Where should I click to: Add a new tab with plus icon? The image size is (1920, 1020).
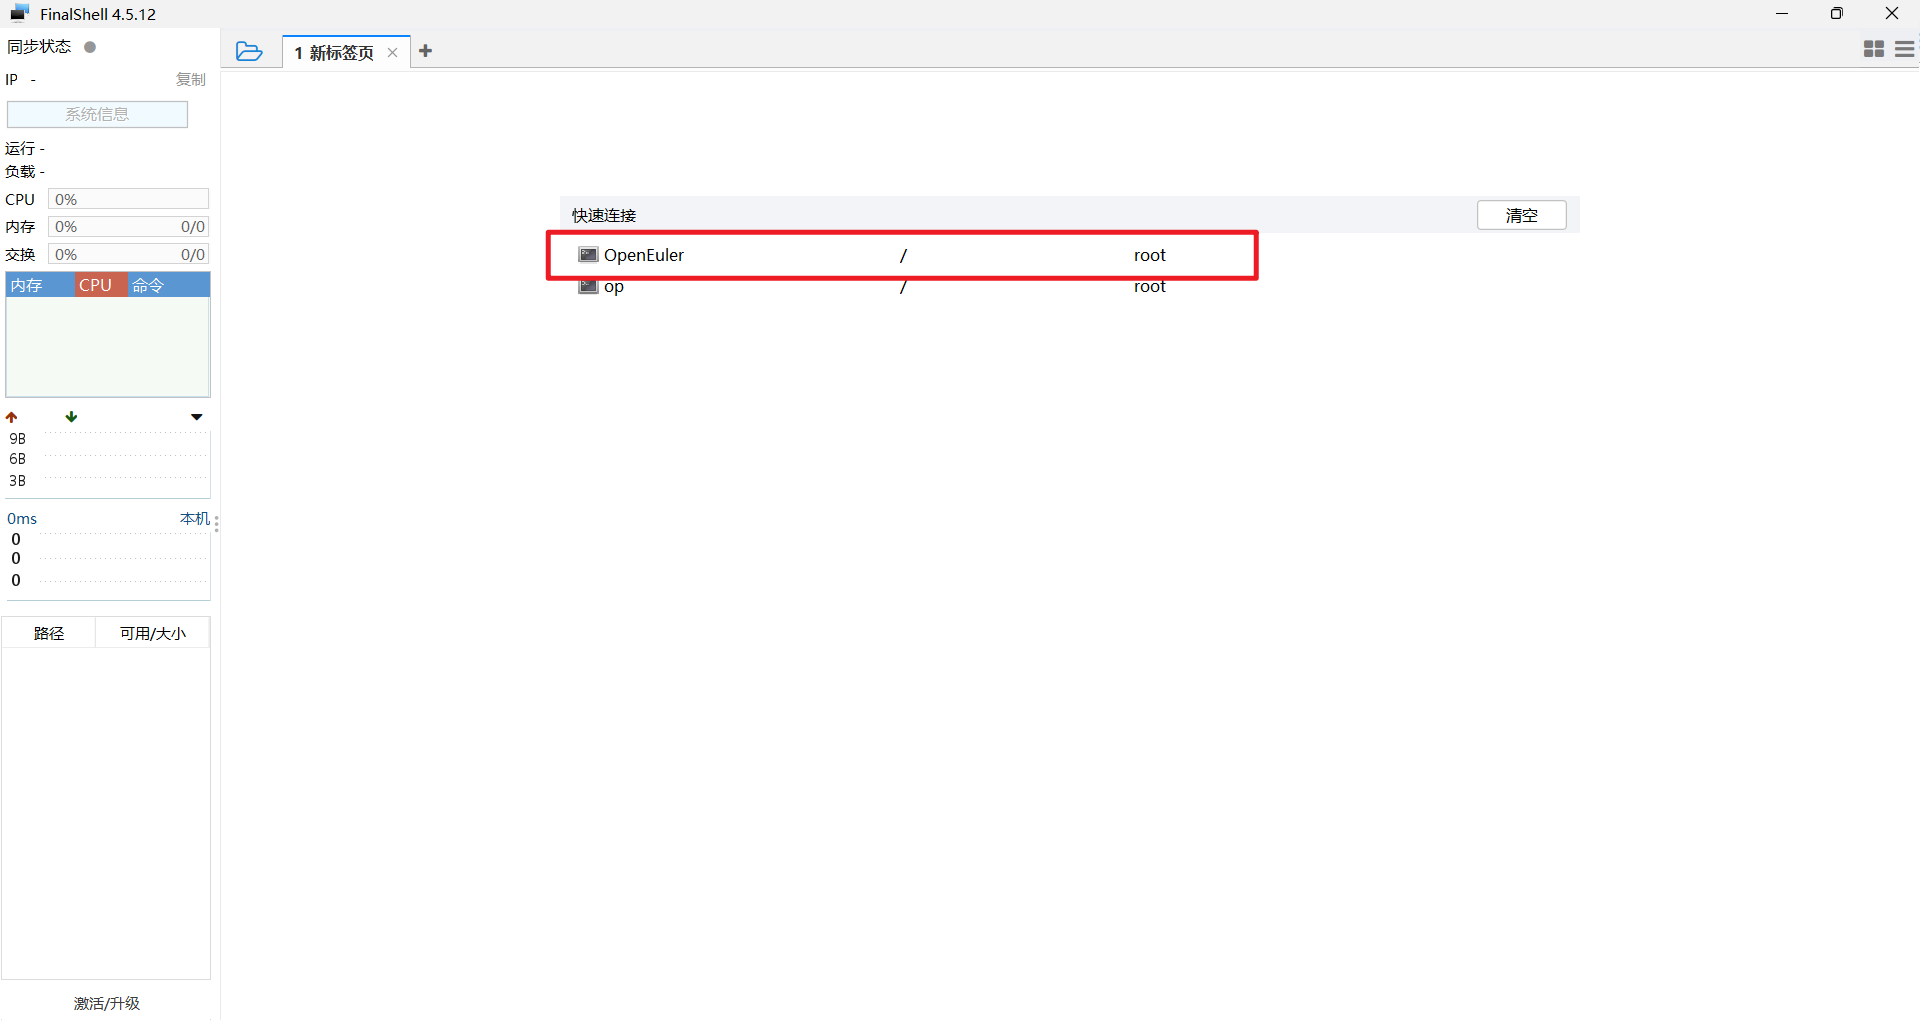tap(426, 51)
